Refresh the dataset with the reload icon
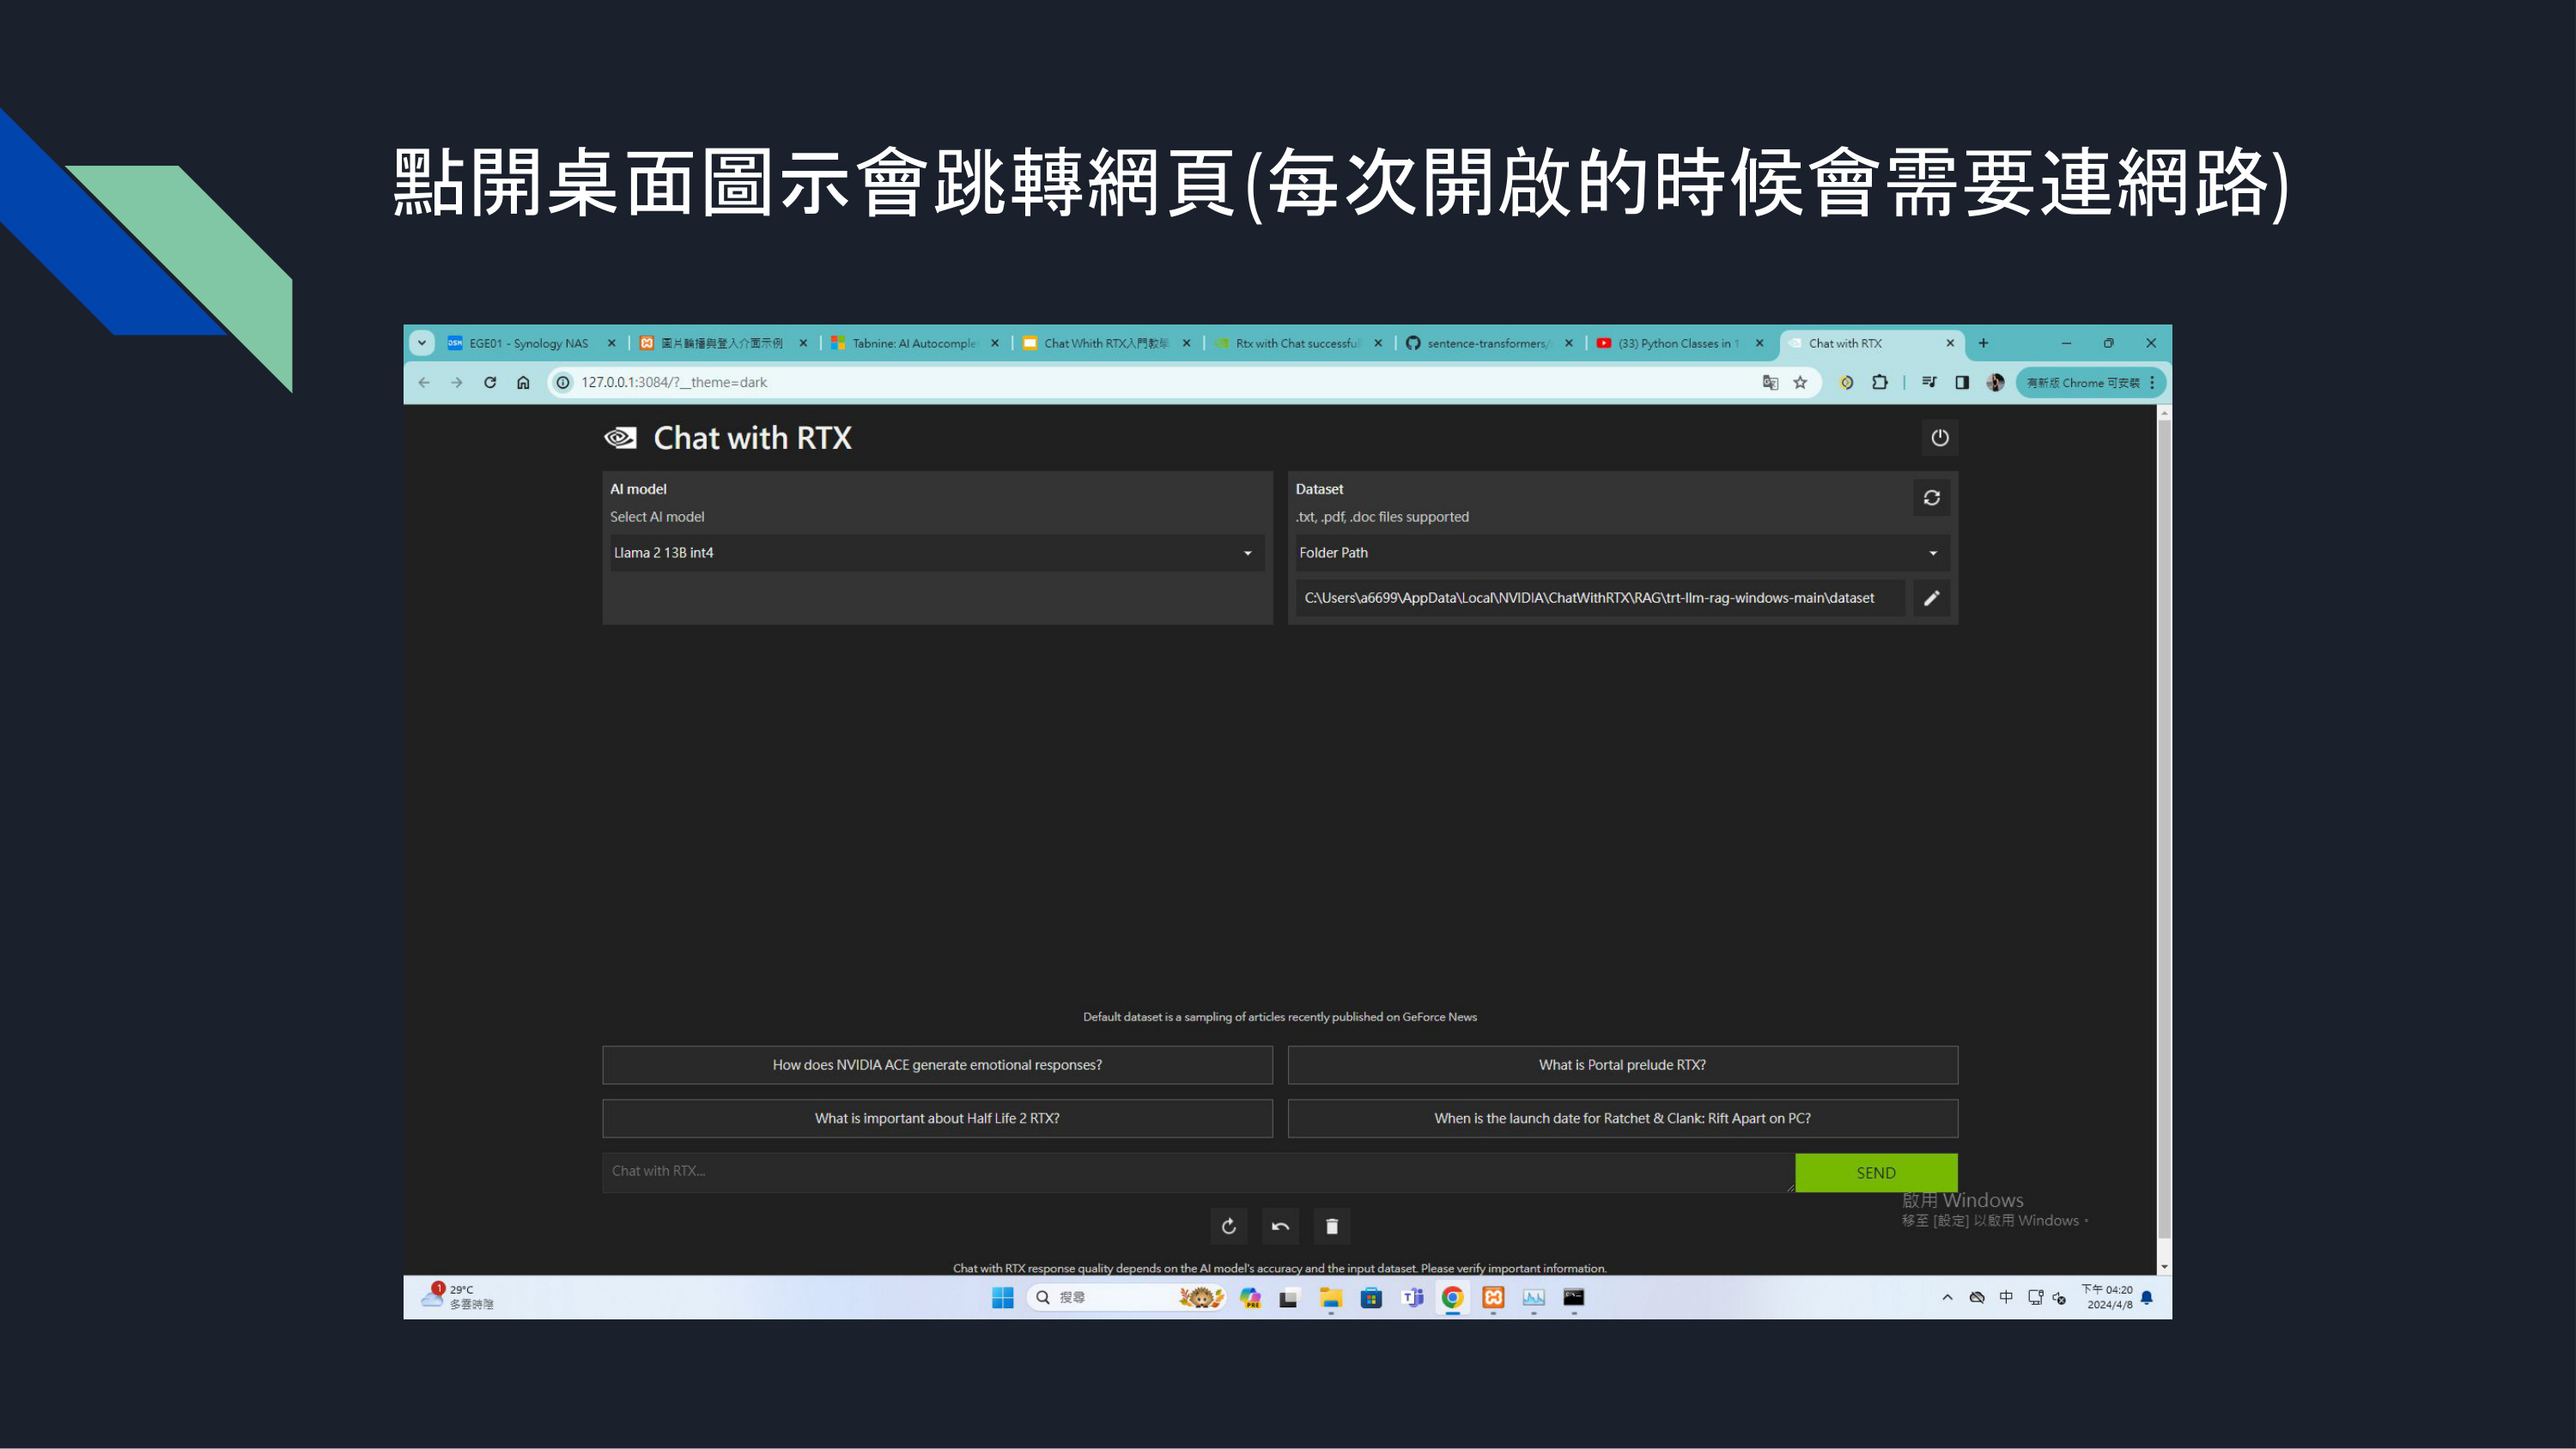Viewport: 2576px width, 1449px height. [x=1931, y=497]
